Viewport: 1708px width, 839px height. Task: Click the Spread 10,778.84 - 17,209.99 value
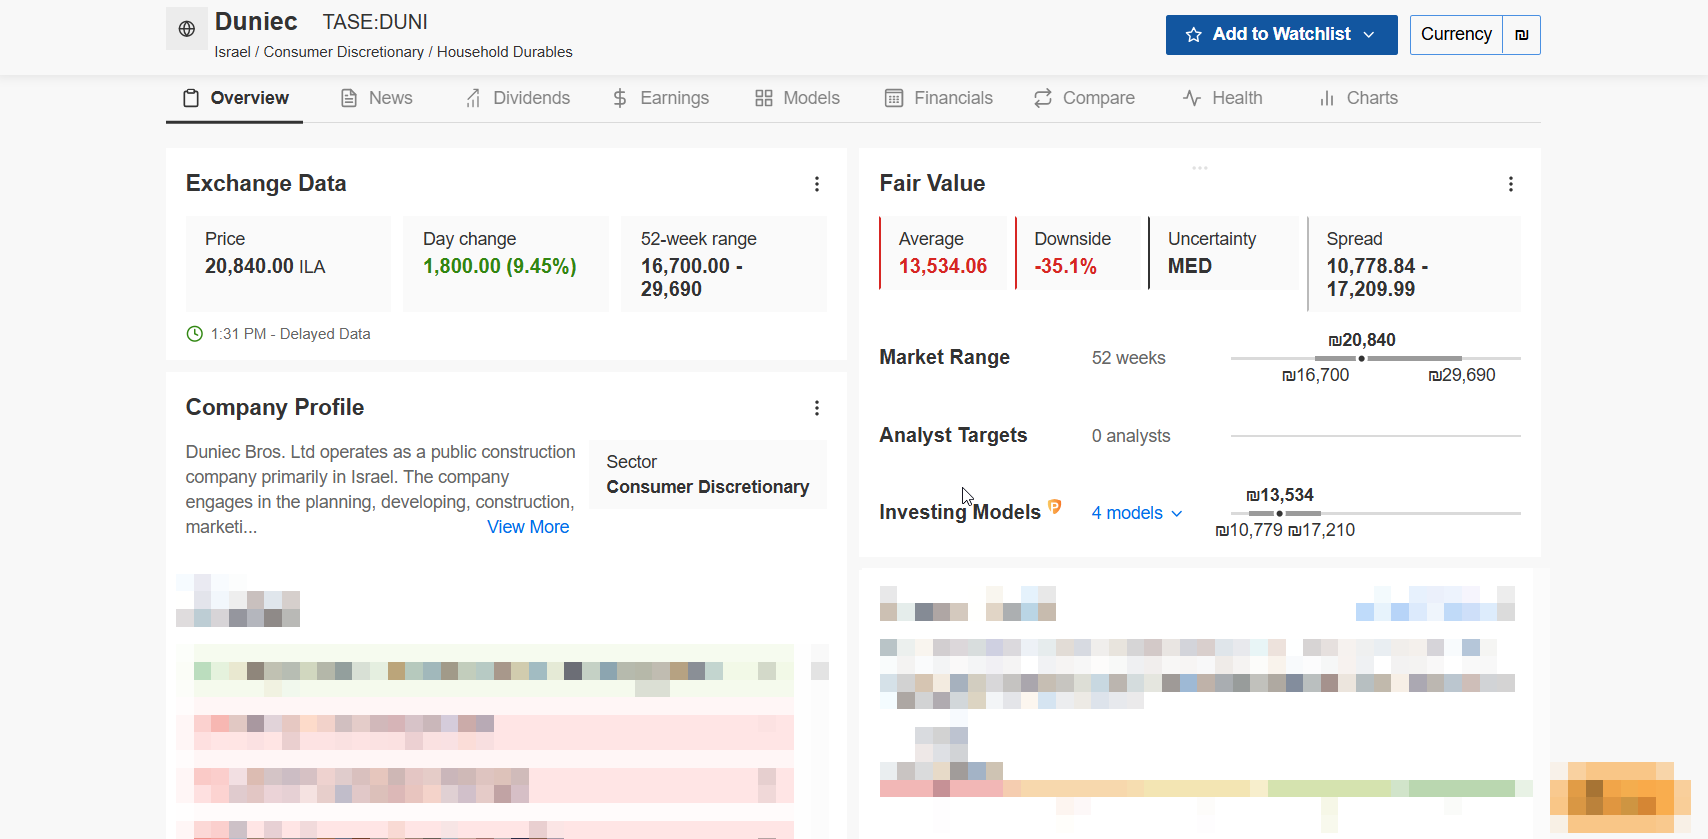[x=1377, y=278]
